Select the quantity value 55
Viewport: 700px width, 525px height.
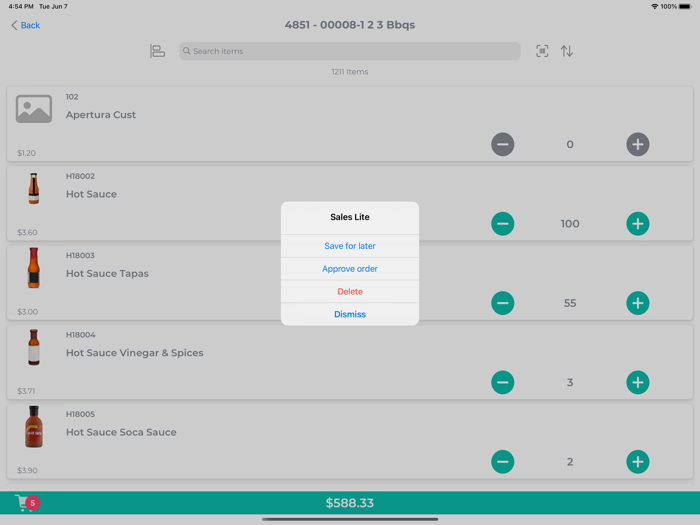click(570, 303)
